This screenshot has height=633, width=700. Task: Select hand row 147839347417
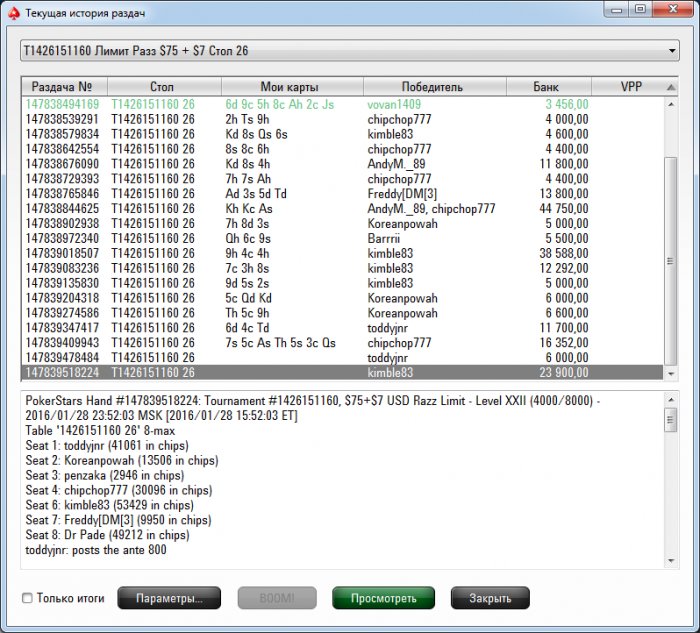342,328
